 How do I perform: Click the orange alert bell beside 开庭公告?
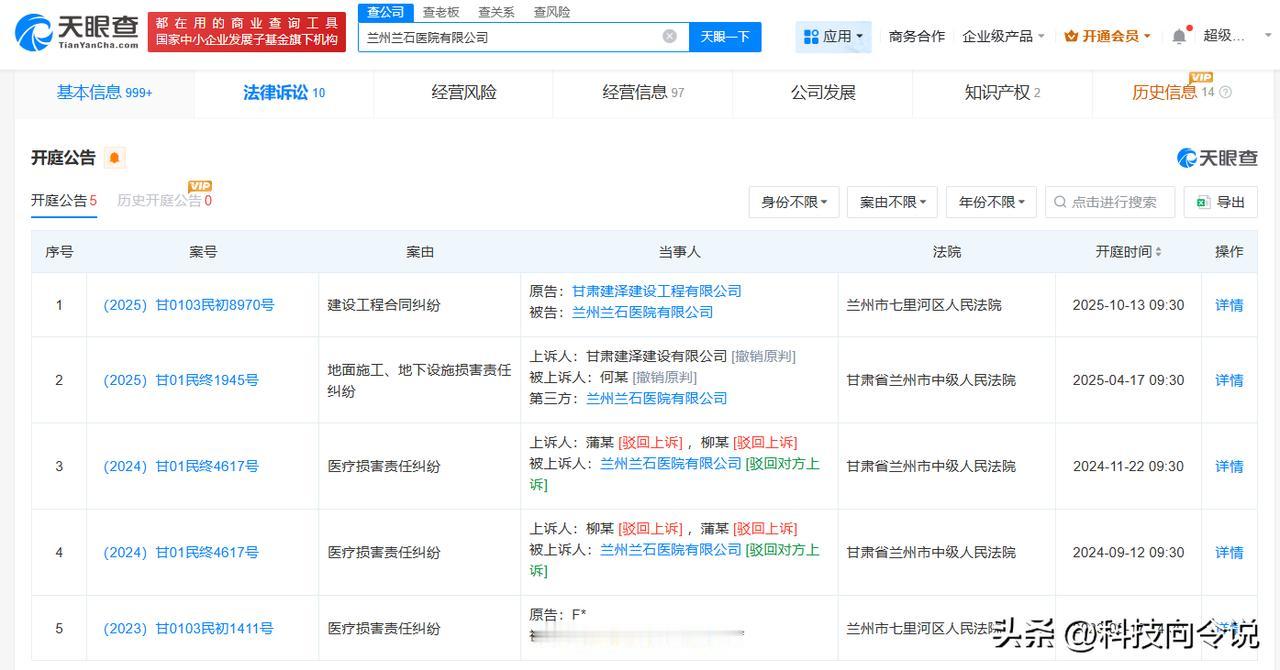tap(114, 158)
